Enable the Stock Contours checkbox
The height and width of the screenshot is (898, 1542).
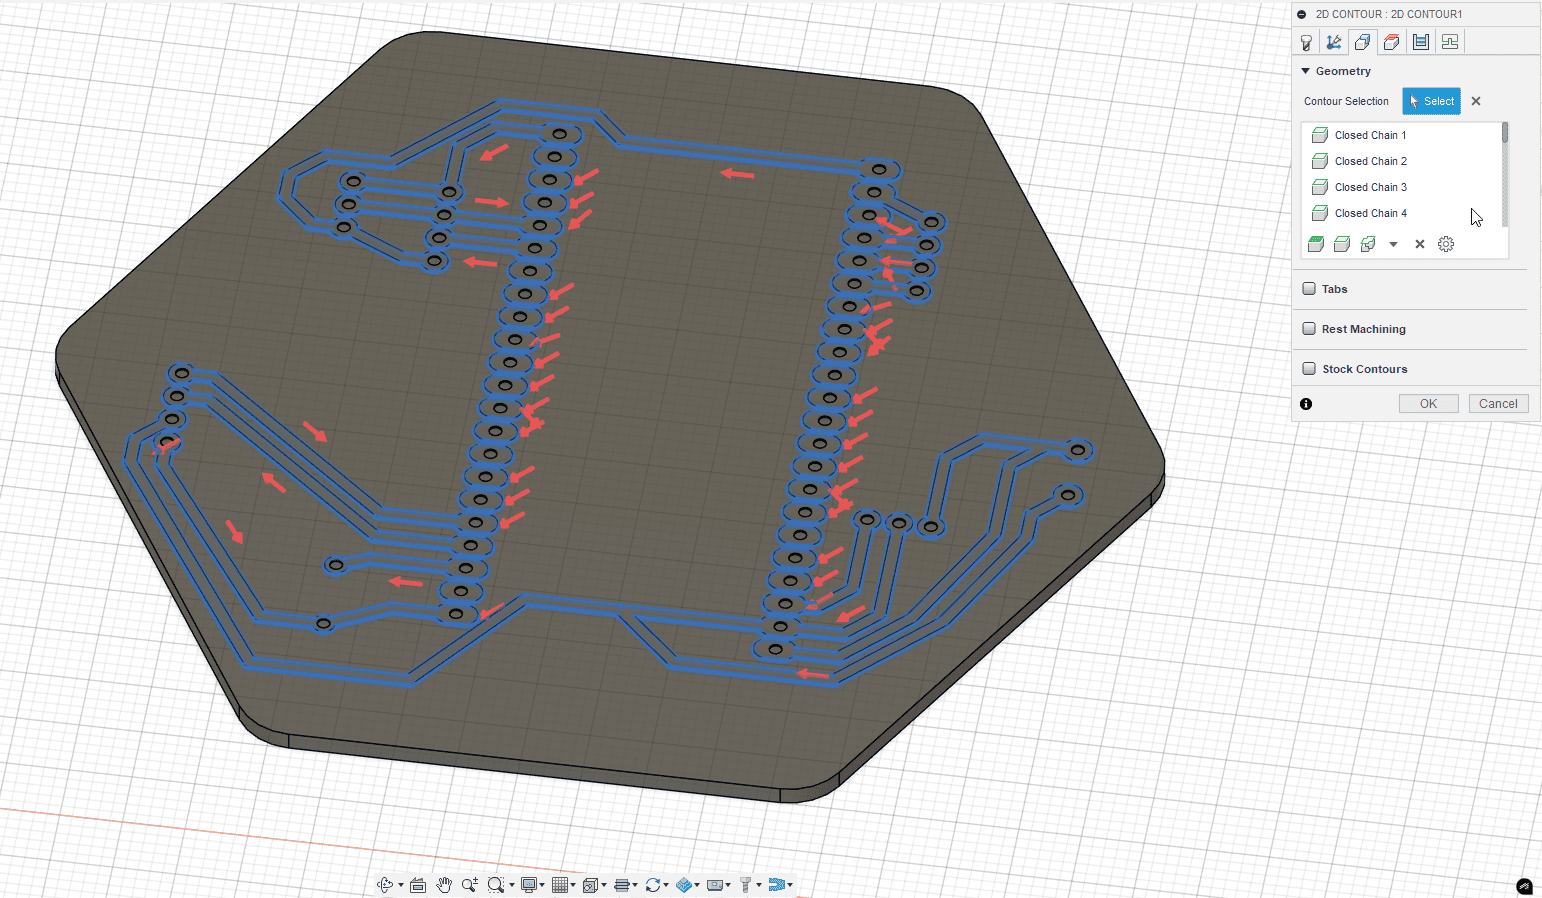1309,369
